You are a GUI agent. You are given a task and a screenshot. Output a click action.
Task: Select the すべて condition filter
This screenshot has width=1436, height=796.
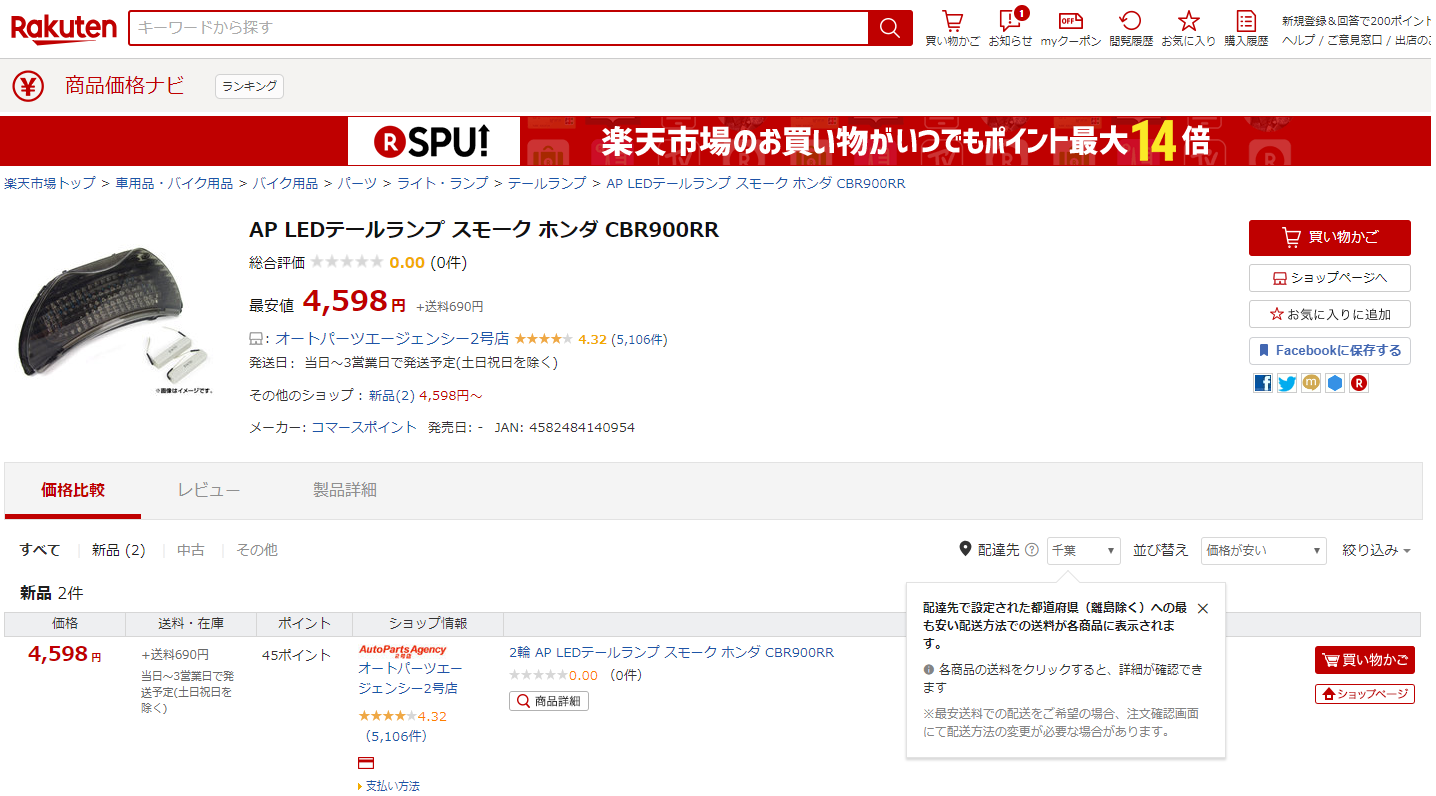(40, 550)
